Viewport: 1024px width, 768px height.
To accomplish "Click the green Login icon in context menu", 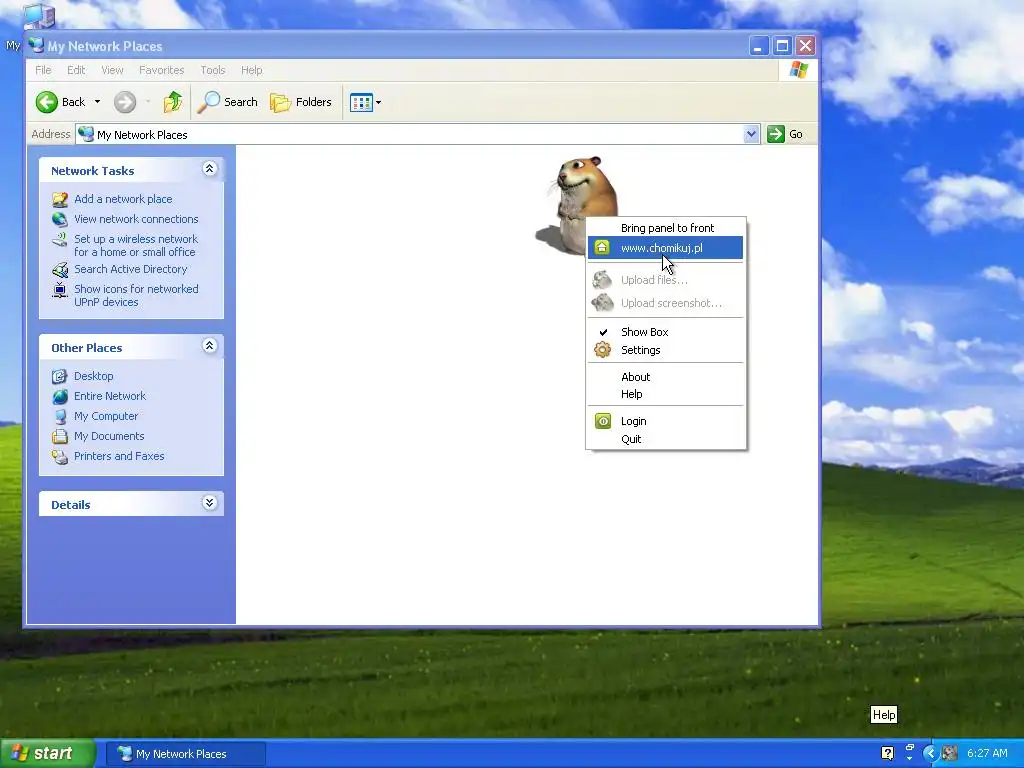I will (x=603, y=421).
